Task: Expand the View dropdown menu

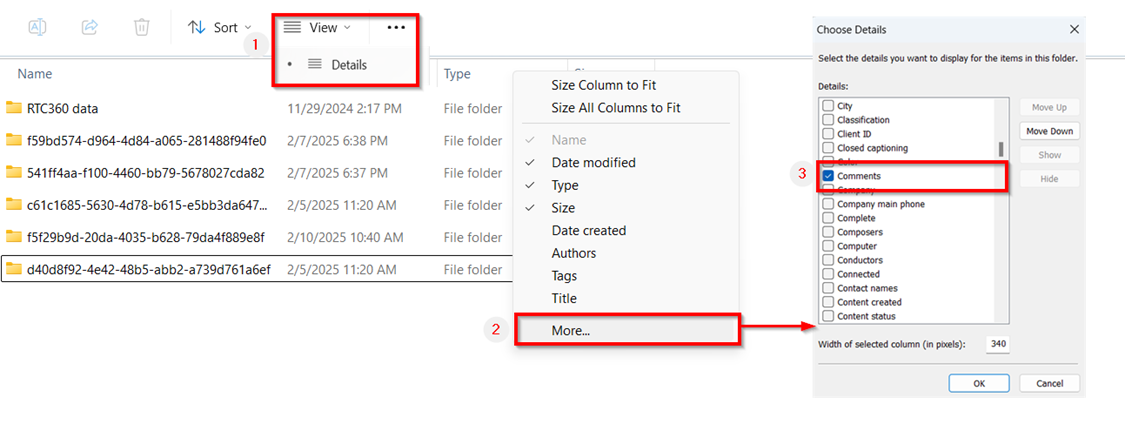Action: (x=318, y=28)
